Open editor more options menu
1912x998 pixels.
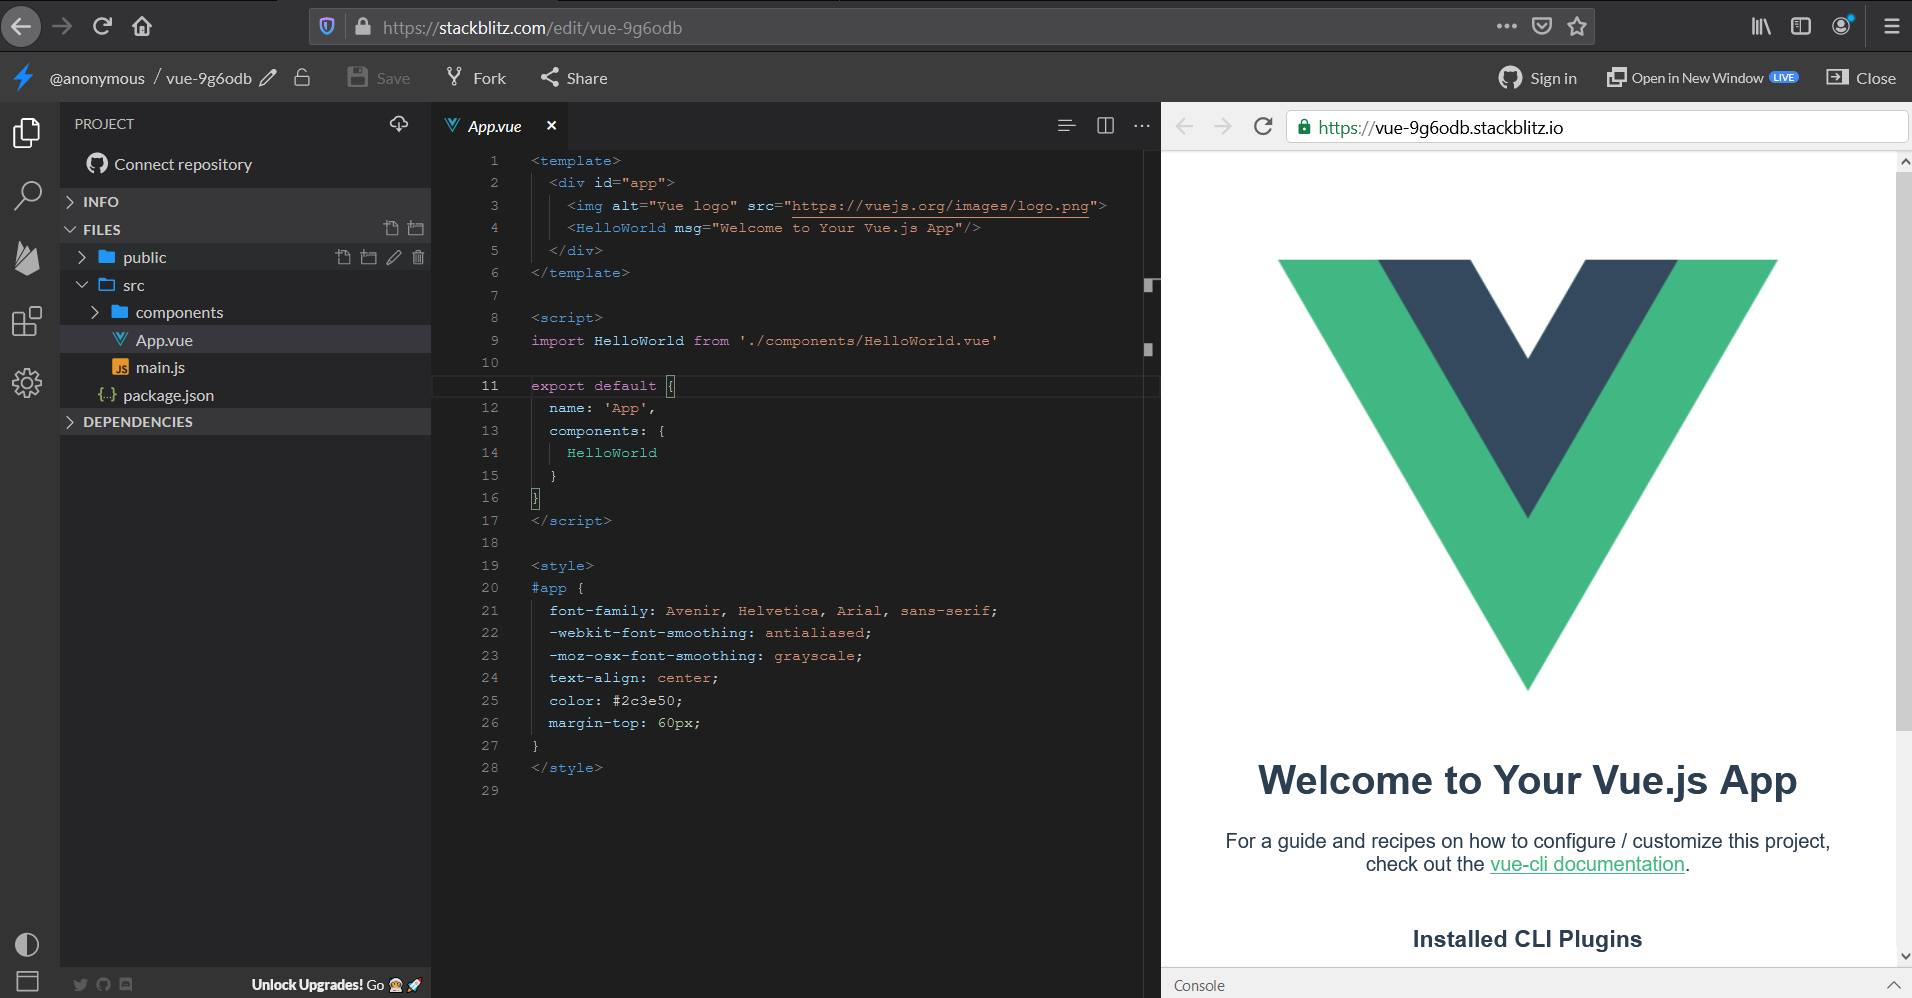1142,125
